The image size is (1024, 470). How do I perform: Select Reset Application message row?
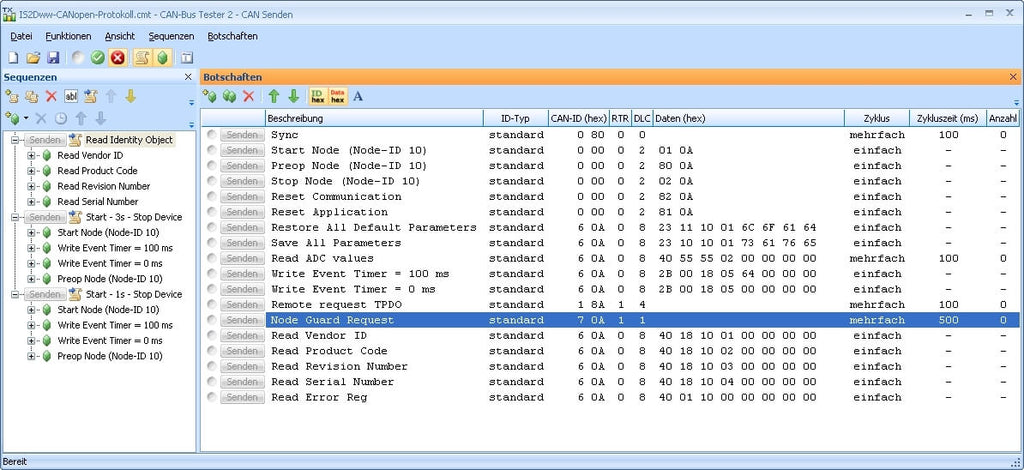(x=329, y=212)
